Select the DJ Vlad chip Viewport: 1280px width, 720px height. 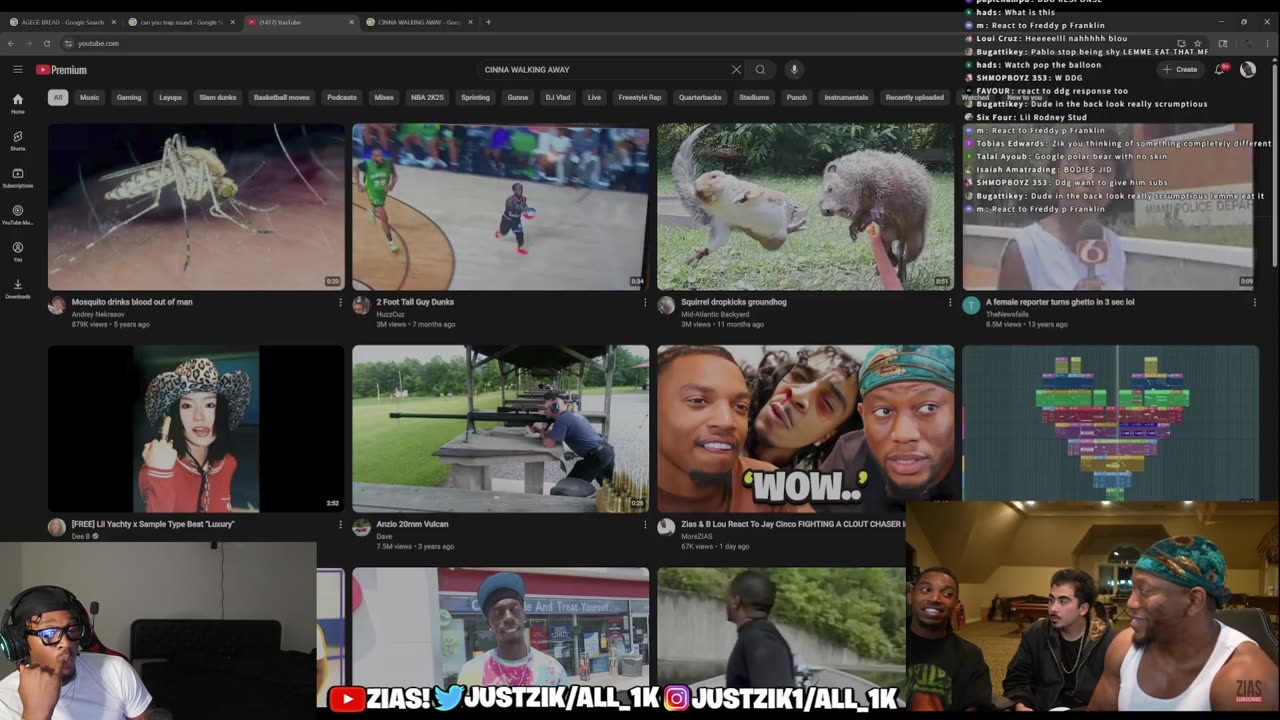(558, 98)
